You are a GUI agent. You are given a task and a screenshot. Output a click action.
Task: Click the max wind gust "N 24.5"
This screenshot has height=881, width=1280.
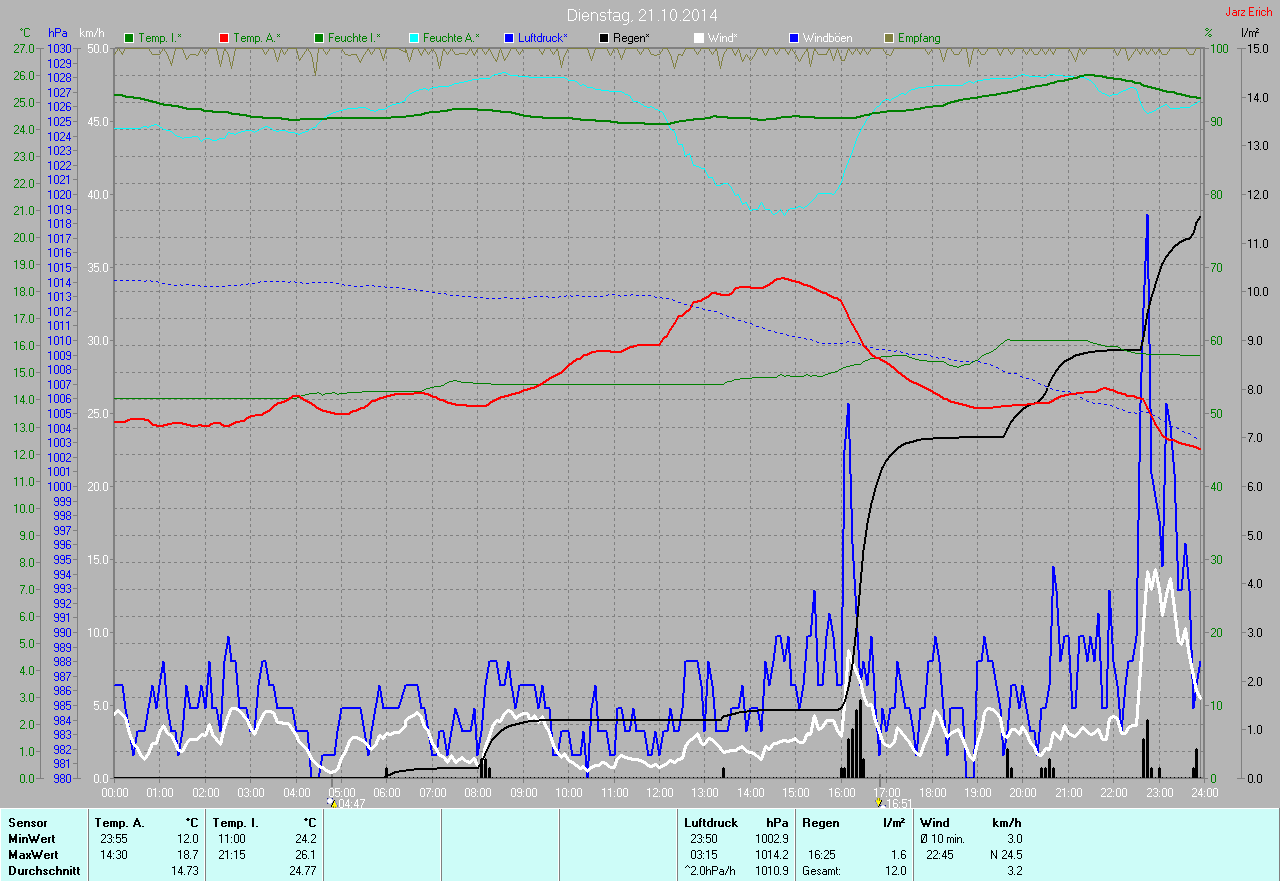click(x=1004, y=854)
